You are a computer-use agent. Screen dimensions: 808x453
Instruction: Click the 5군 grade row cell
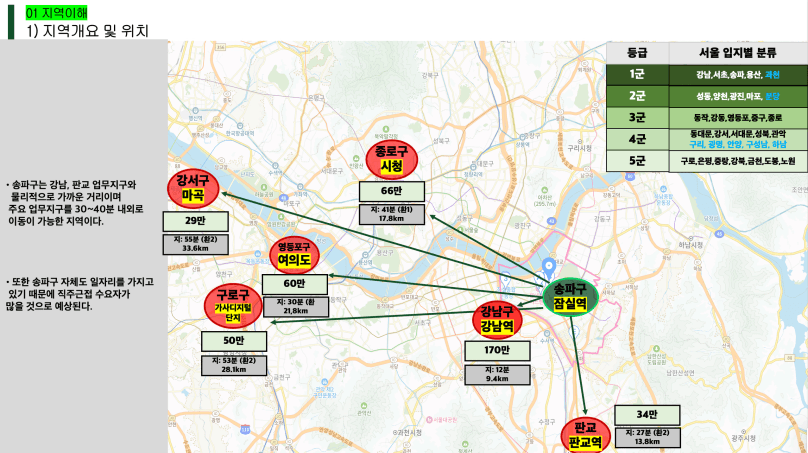point(637,160)
